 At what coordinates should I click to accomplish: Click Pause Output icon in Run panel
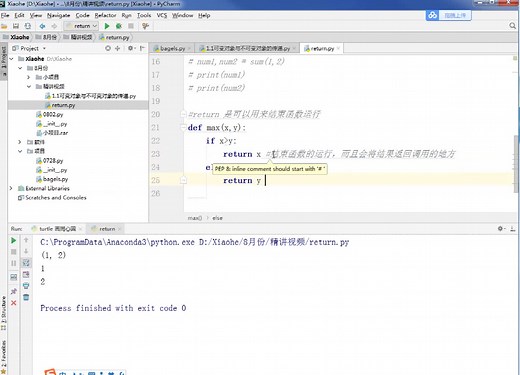[x=14, y=263]
